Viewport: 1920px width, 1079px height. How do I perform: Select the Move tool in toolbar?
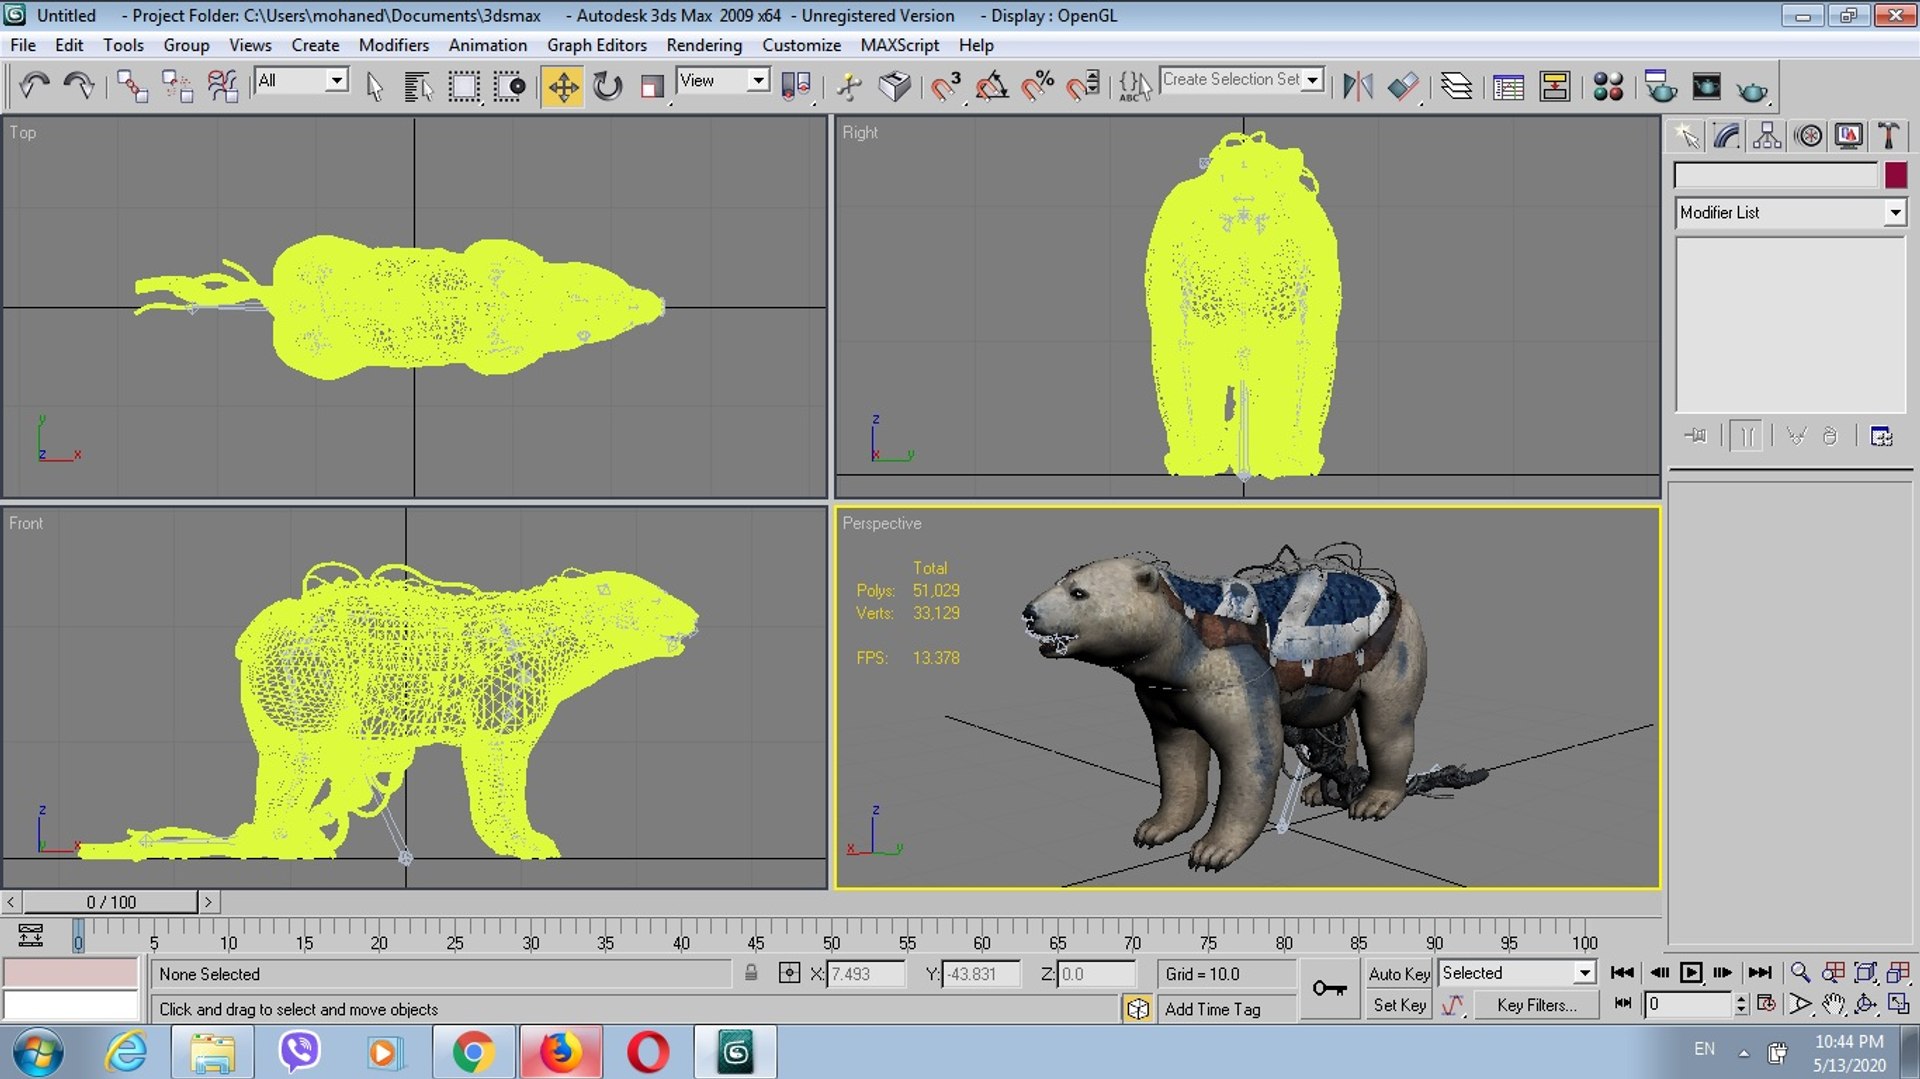(563, 87)
